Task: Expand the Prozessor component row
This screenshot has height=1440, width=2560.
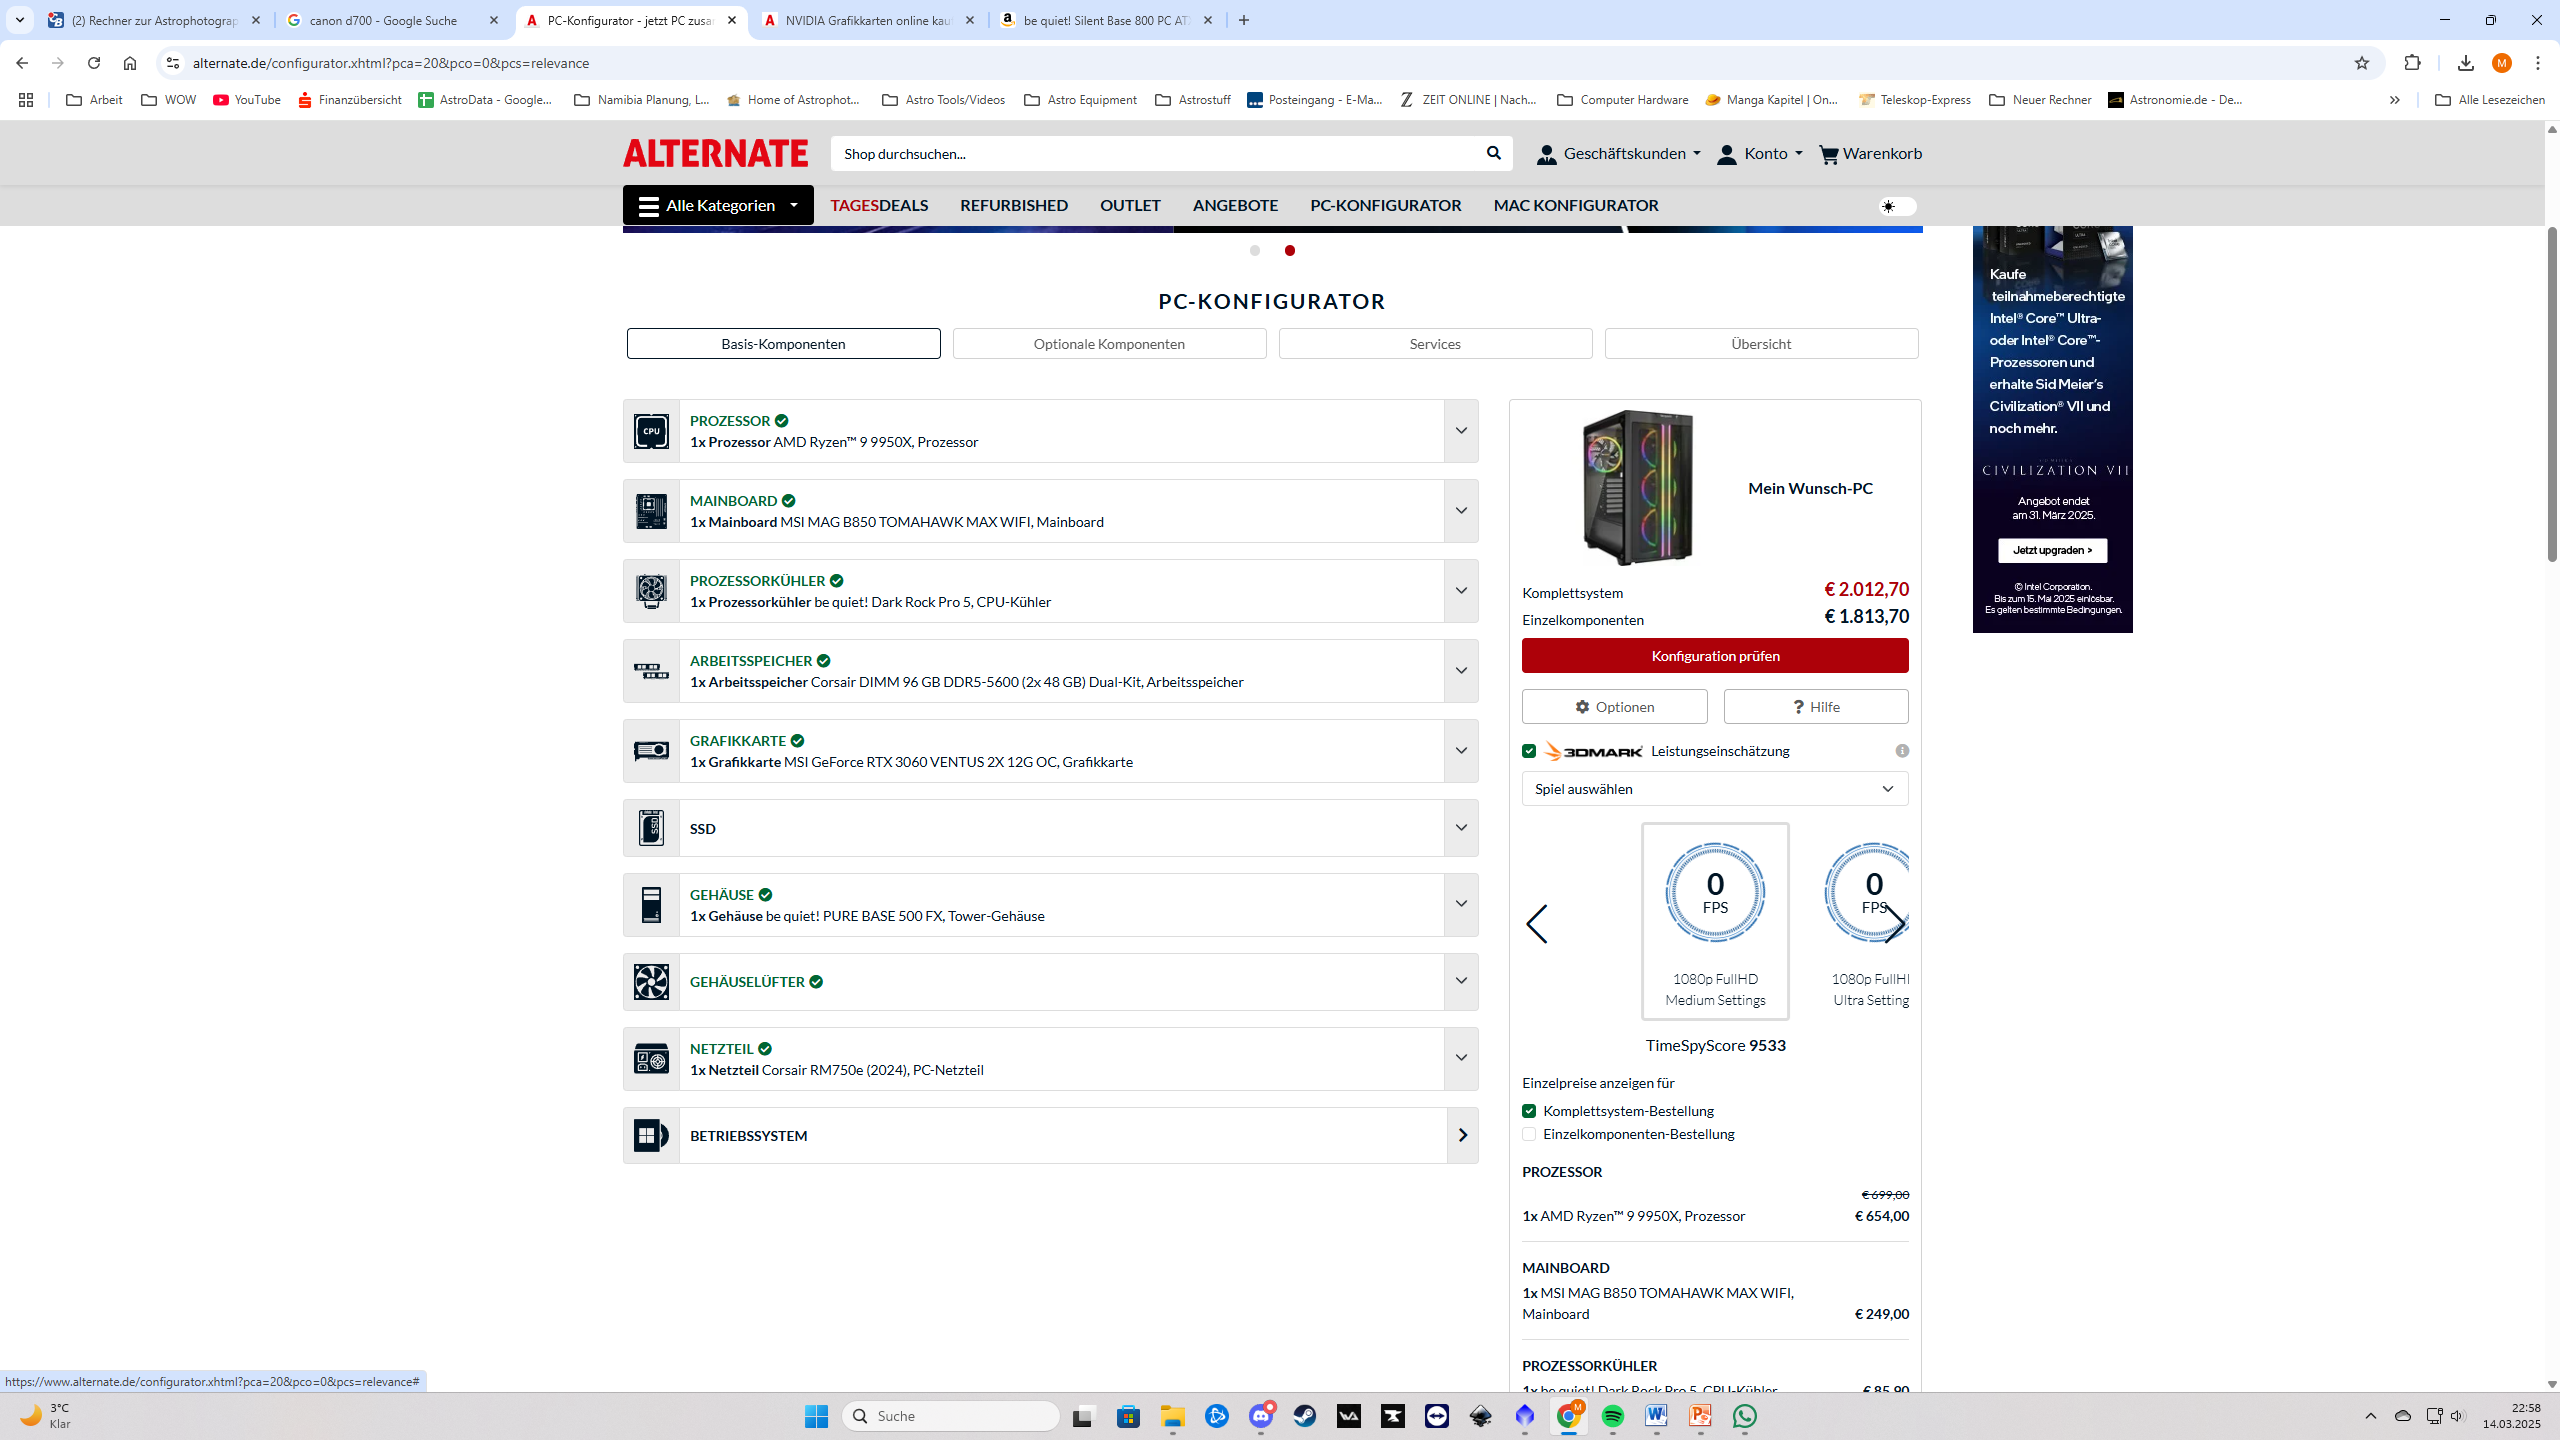Action: (x=1461, y=430)
